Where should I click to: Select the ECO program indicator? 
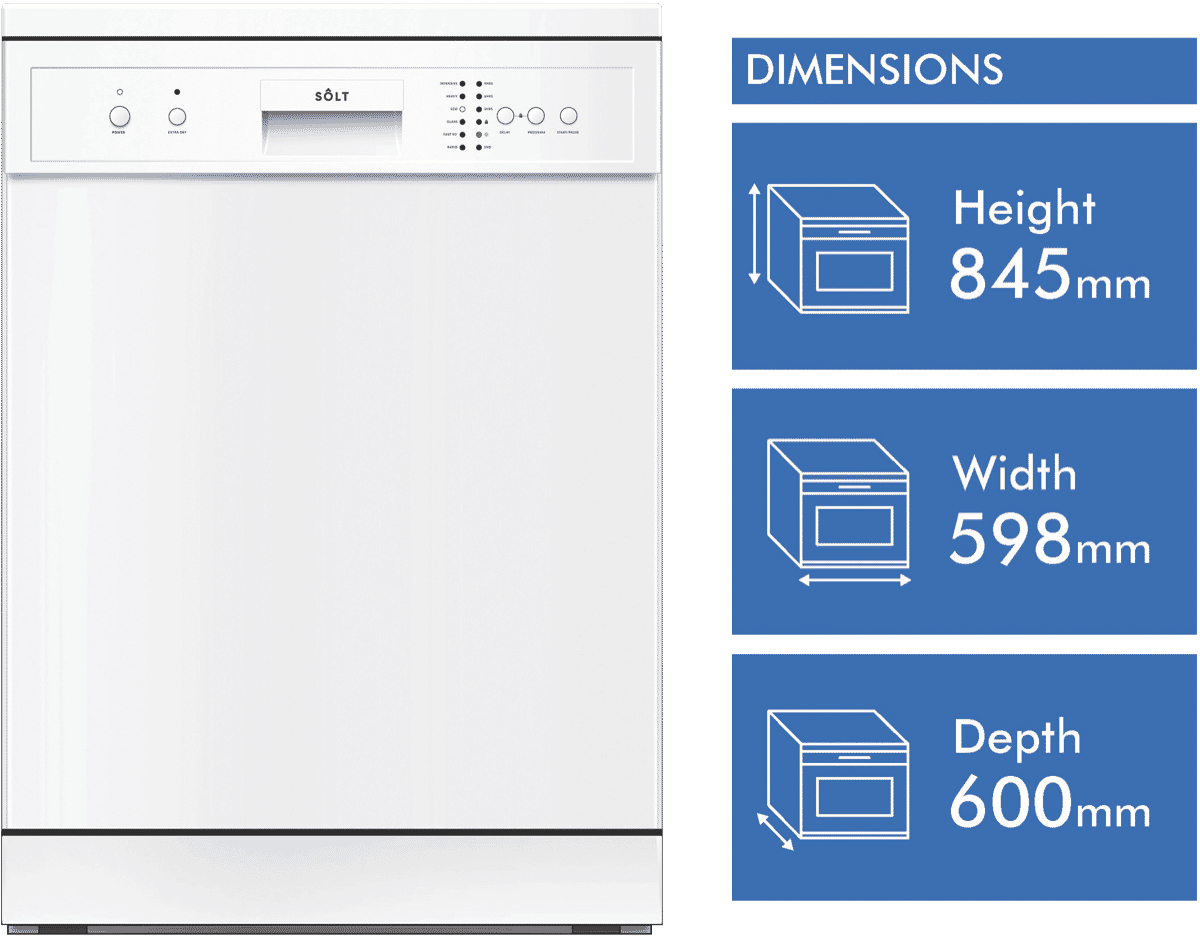point(462,109)
